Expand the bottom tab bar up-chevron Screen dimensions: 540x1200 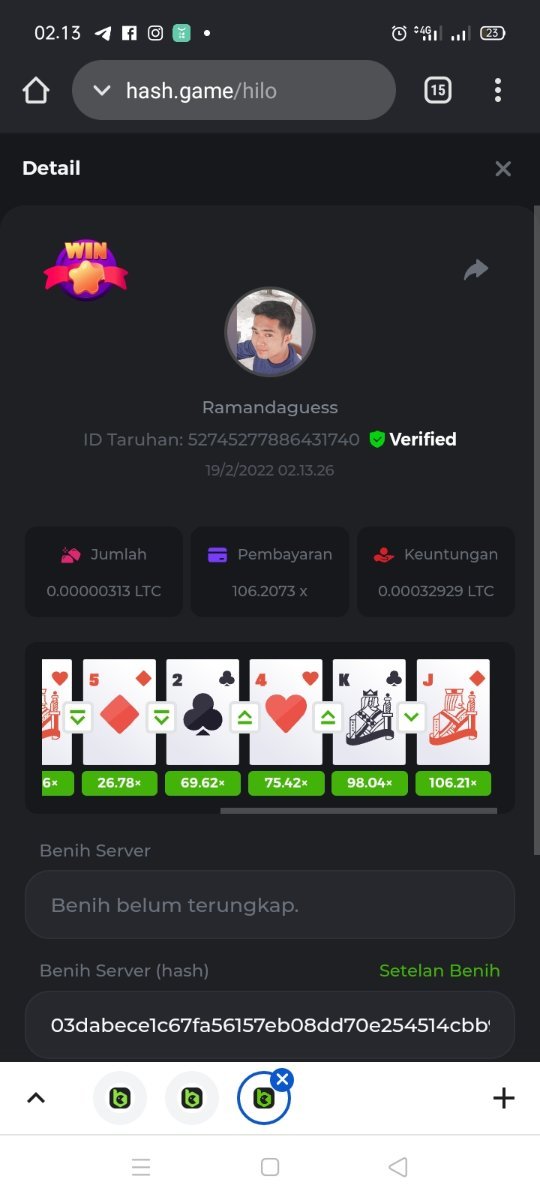(x=36, y=1098)
